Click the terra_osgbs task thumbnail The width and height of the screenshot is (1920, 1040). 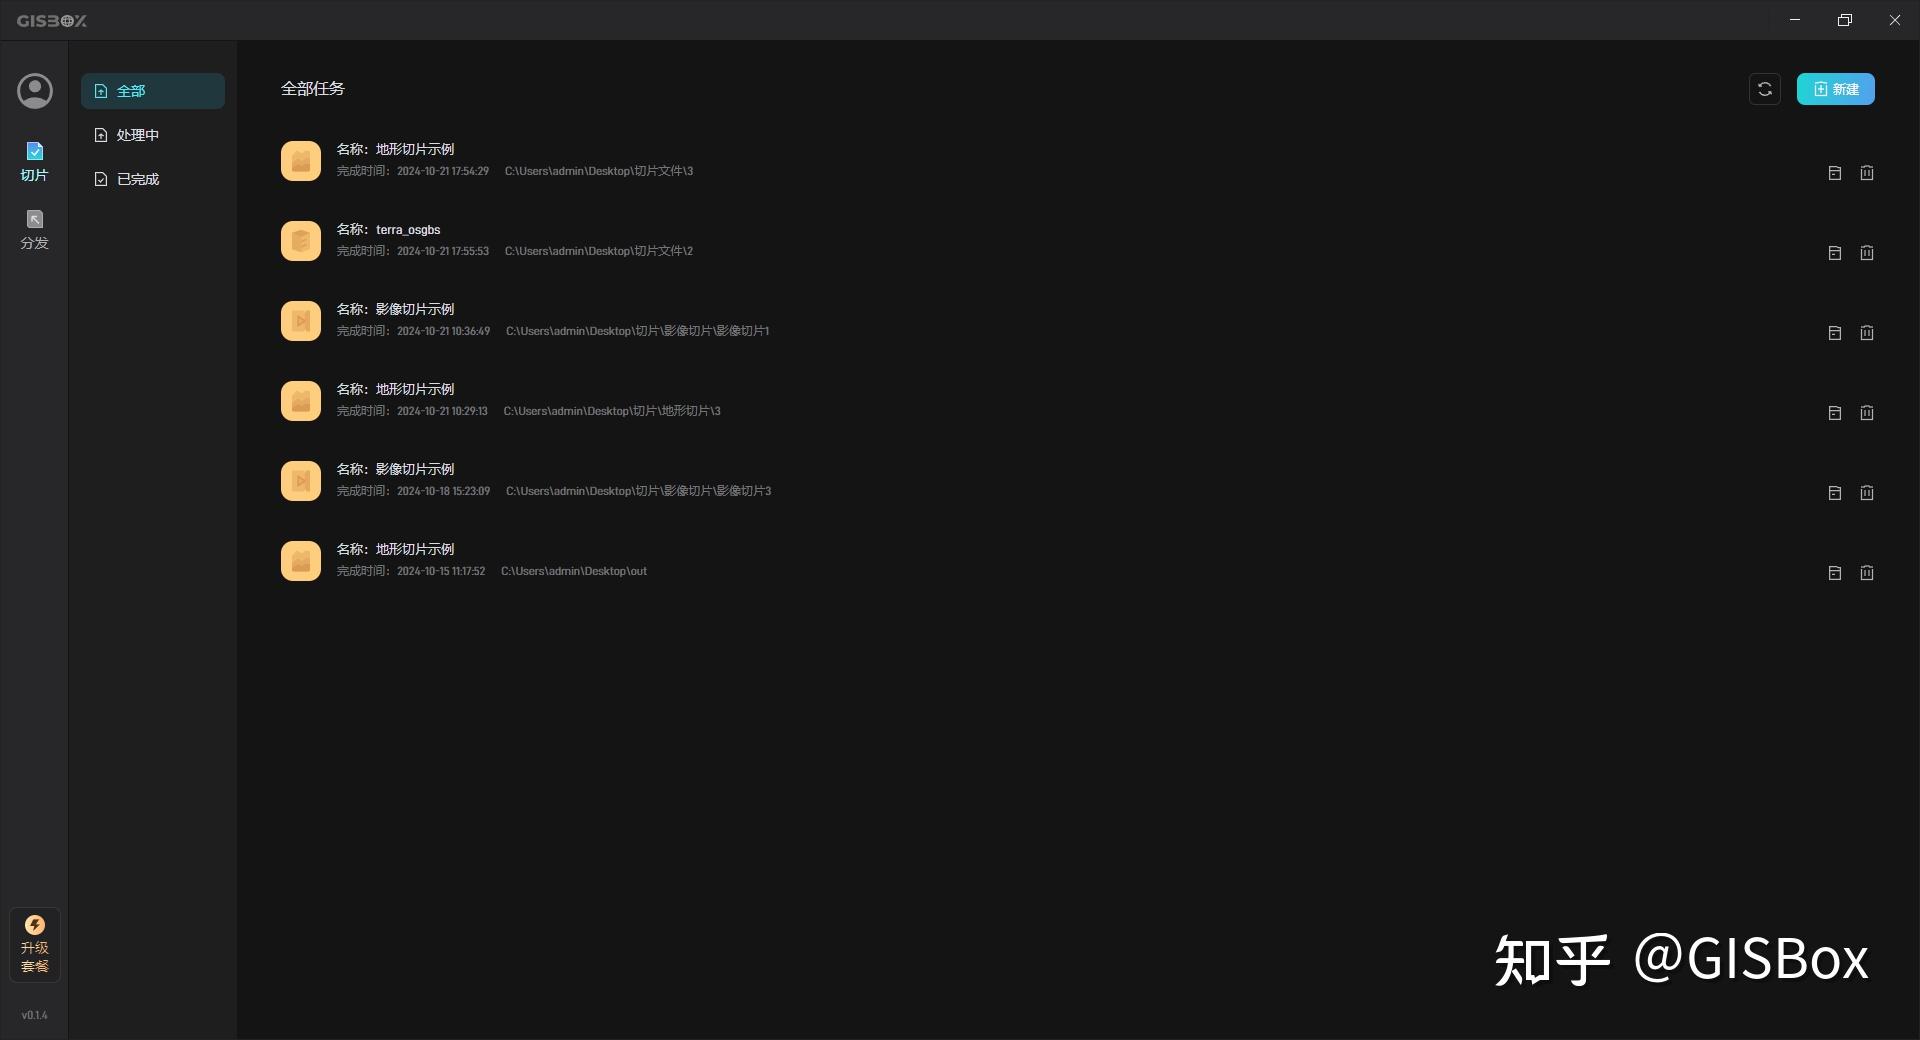click(x=301, y=241)
